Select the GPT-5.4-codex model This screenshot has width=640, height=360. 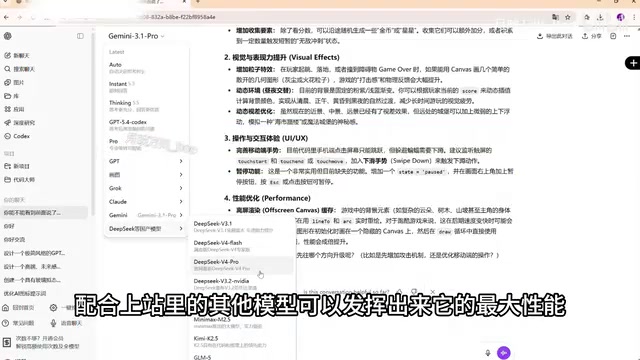click(146, 125)
